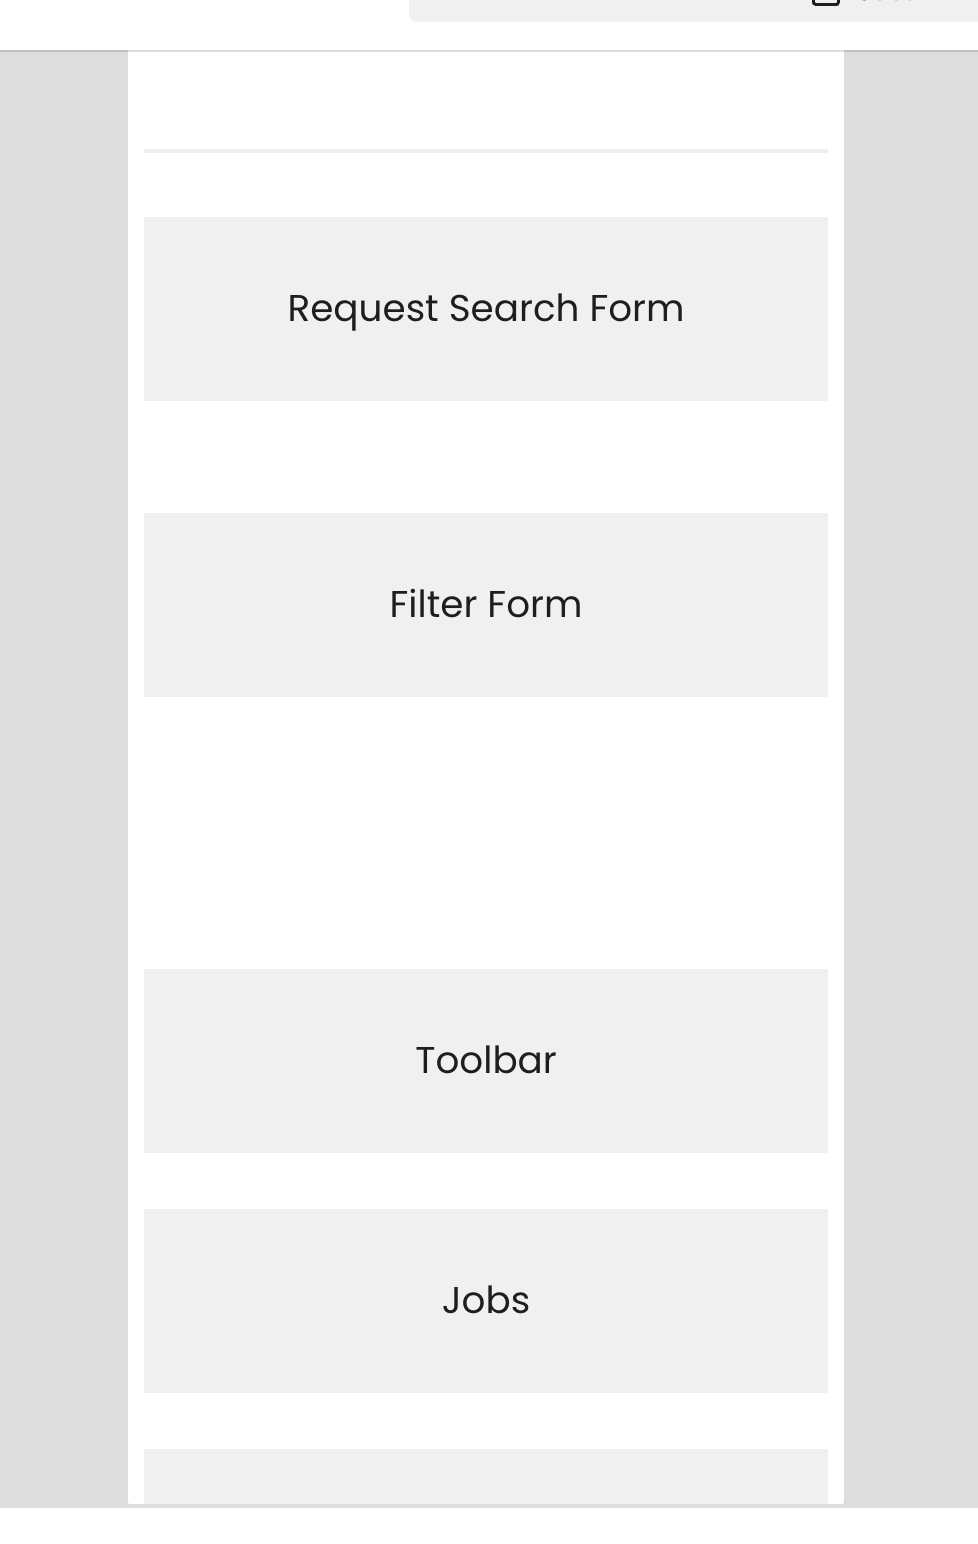Select the Jobs placeholder block
This screenshot has width=978, height=1544.
pyautogui.click(x=485, y=1301)
